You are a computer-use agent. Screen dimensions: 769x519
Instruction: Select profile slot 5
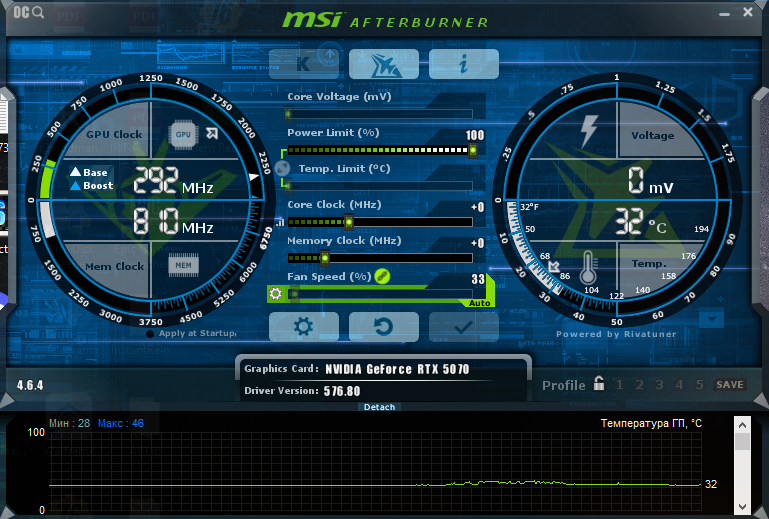coord(699,385)
